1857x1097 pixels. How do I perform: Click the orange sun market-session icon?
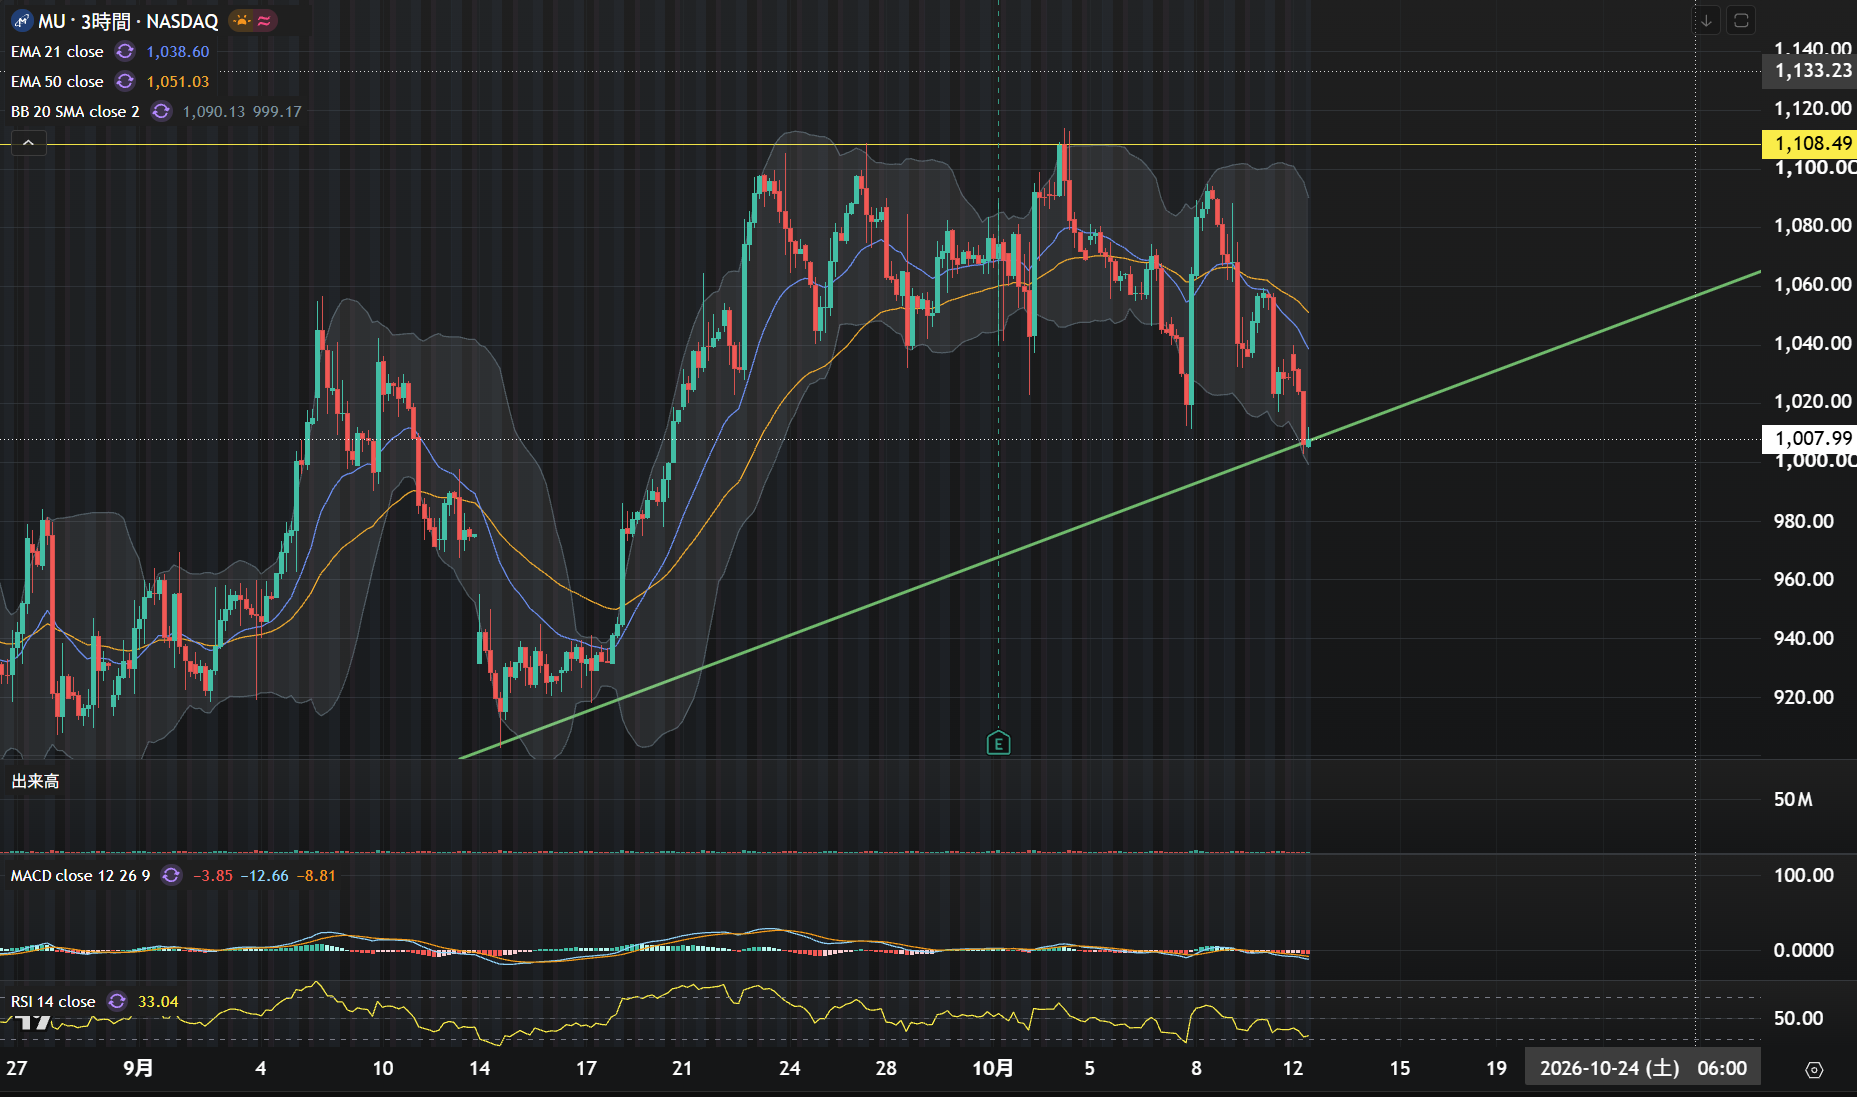(x=242, y=21)
